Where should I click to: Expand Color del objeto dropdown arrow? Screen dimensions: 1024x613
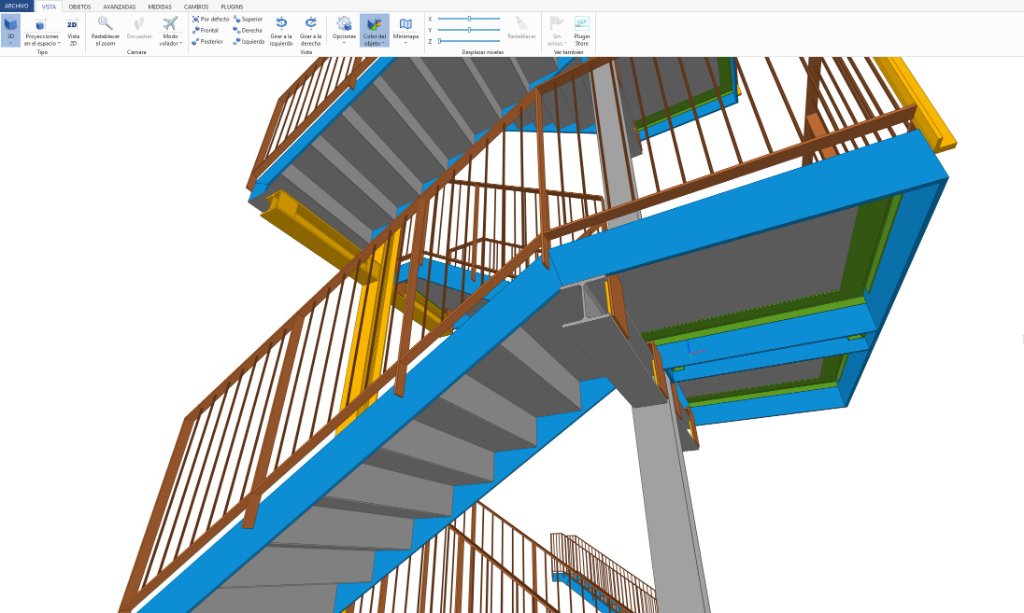tap(383, 44)
